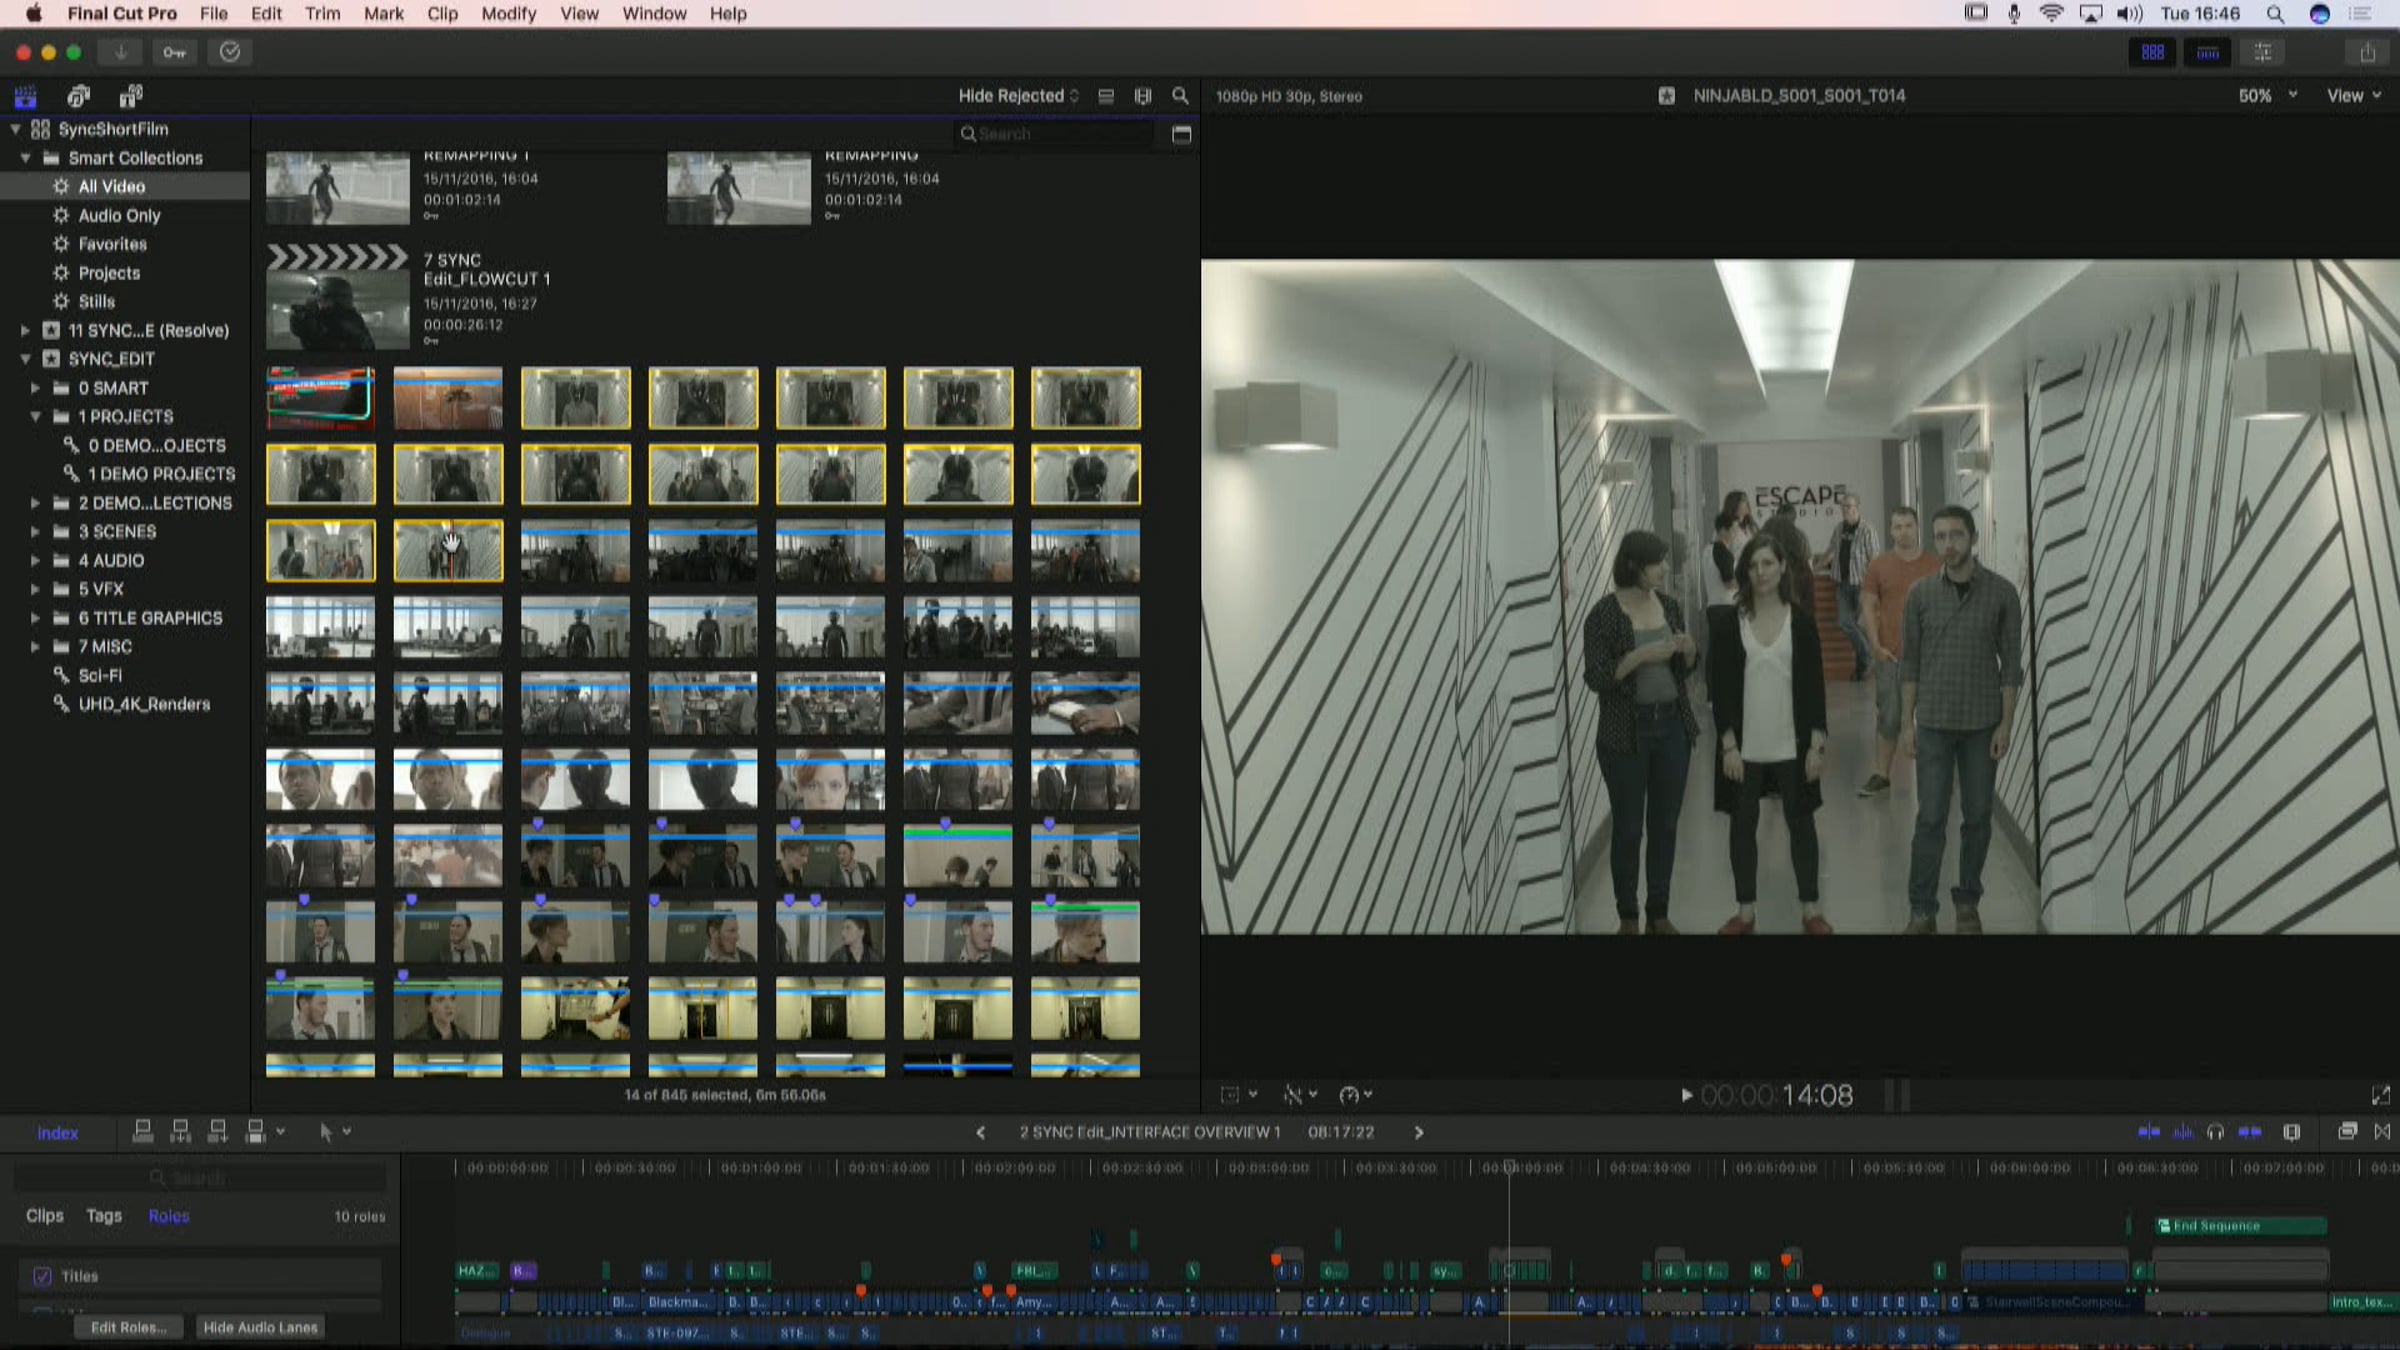2400x1350 pixels.
Task: Open the Hide Rejected filter dropdown
Action: tap(1018, 96)
